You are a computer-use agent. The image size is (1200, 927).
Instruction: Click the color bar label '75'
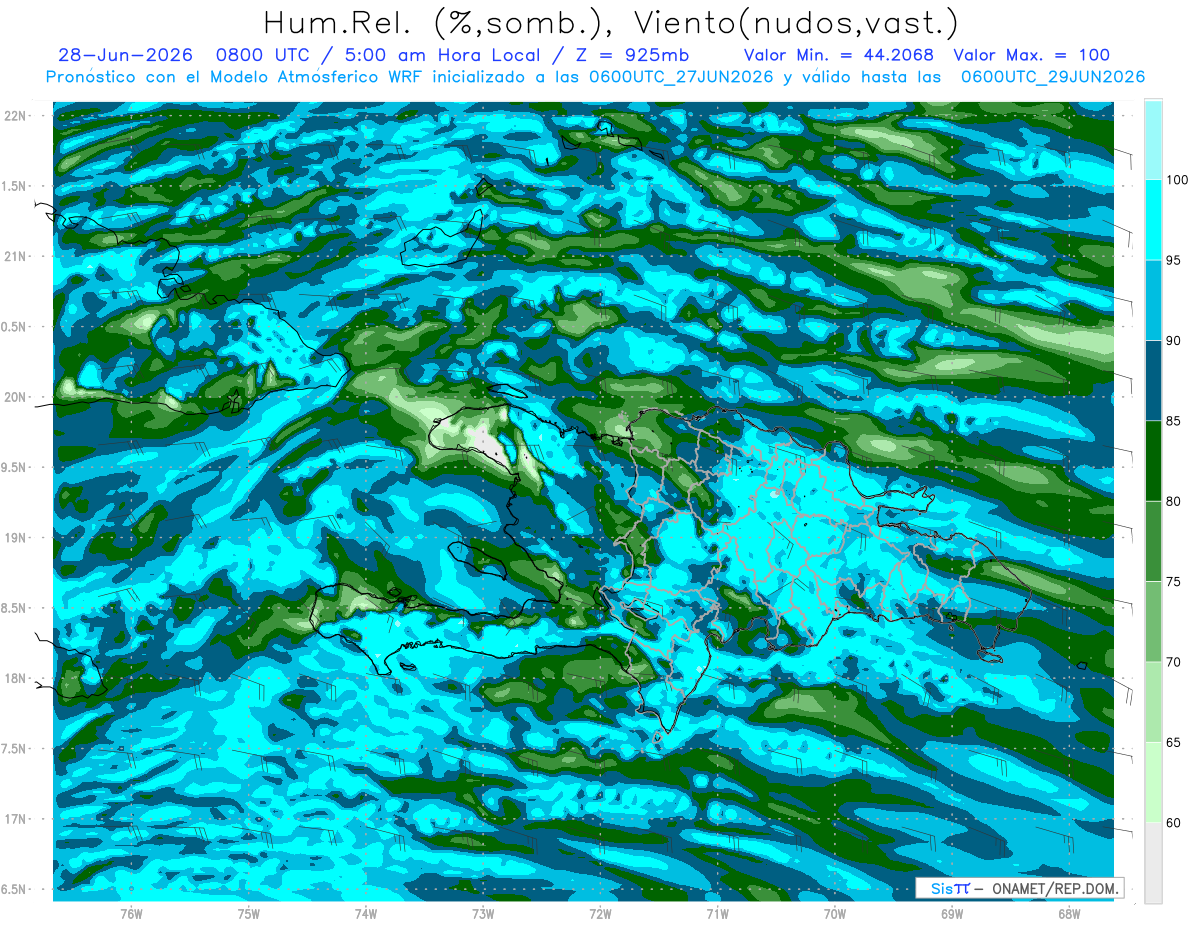pyautogui.click(x=1174, y=582)
